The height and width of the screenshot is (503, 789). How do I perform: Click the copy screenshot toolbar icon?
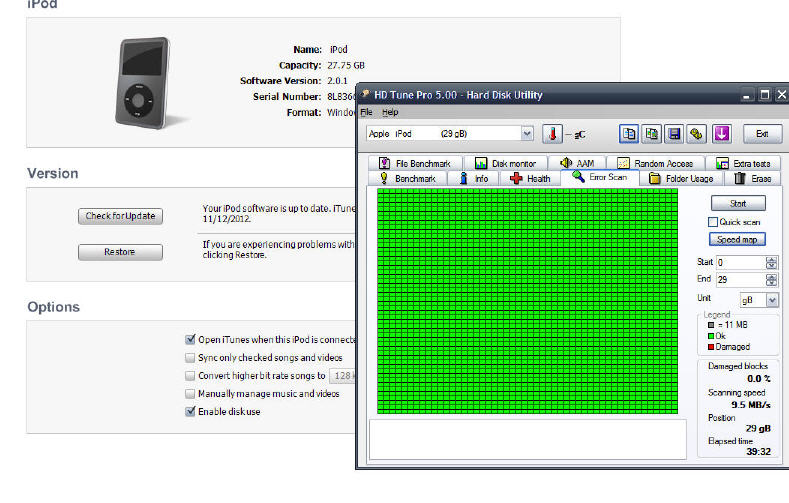click(x=651, y=133)
